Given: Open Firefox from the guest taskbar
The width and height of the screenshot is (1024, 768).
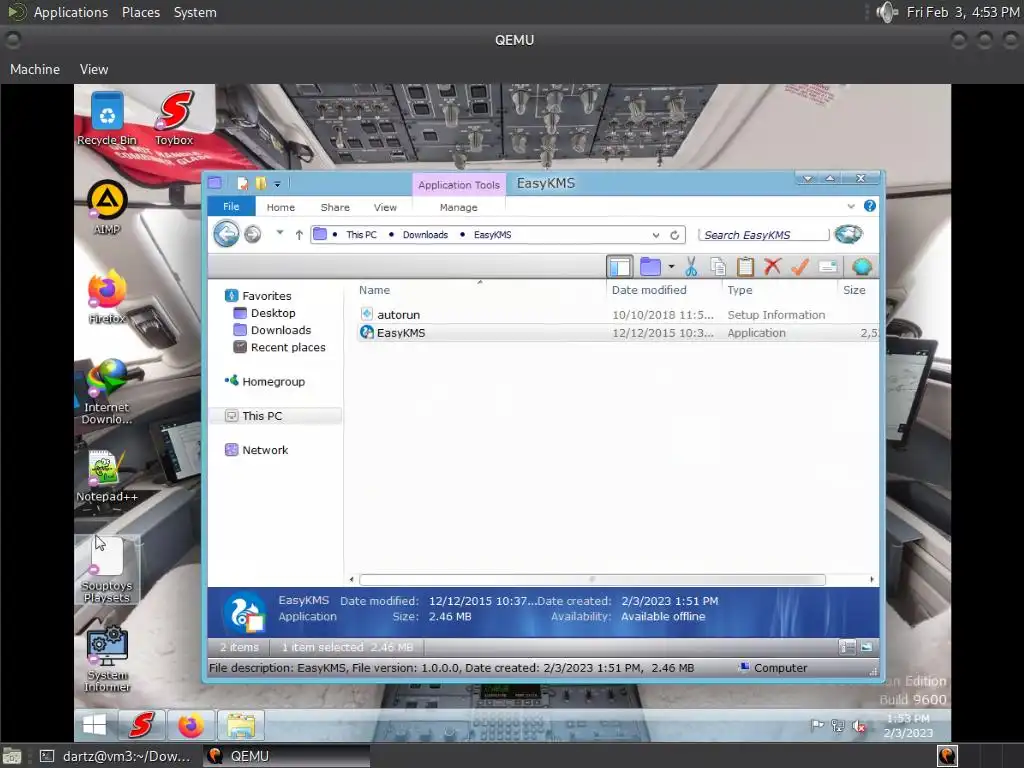Looking at the screenshot, I should coord(191,725).
